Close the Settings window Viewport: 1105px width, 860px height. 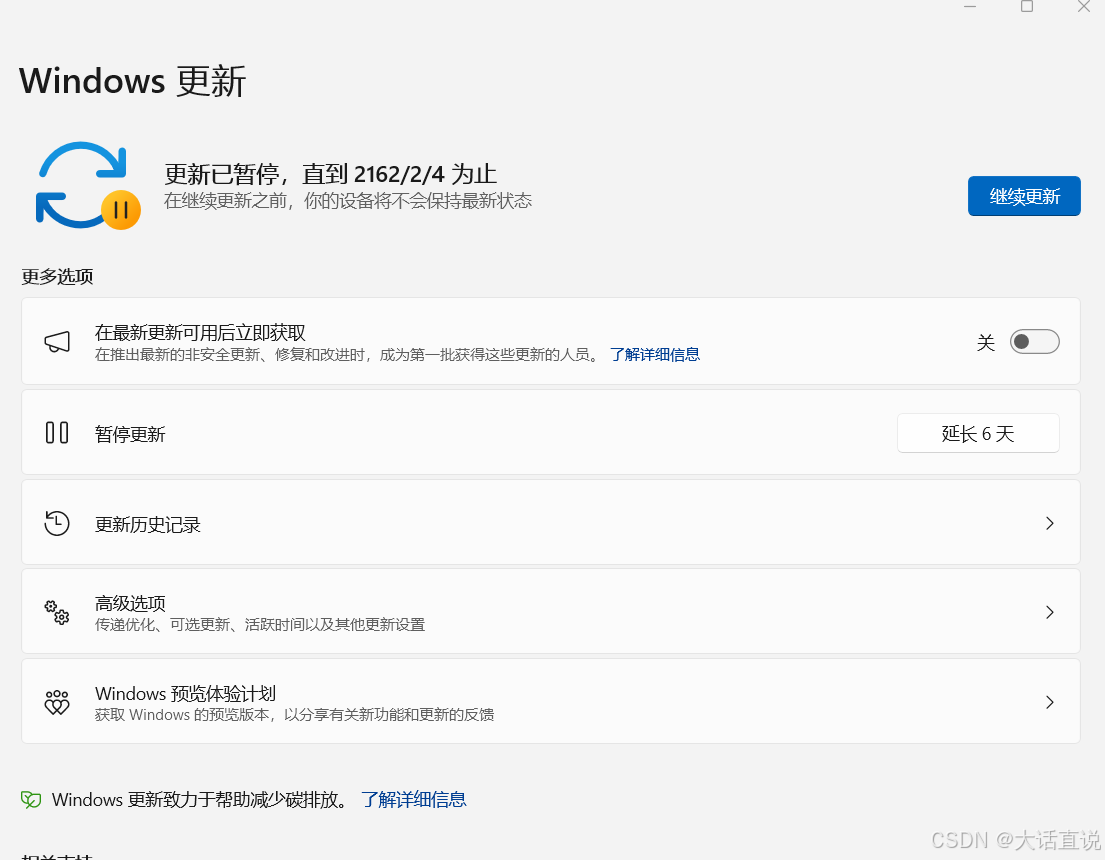1084,6
